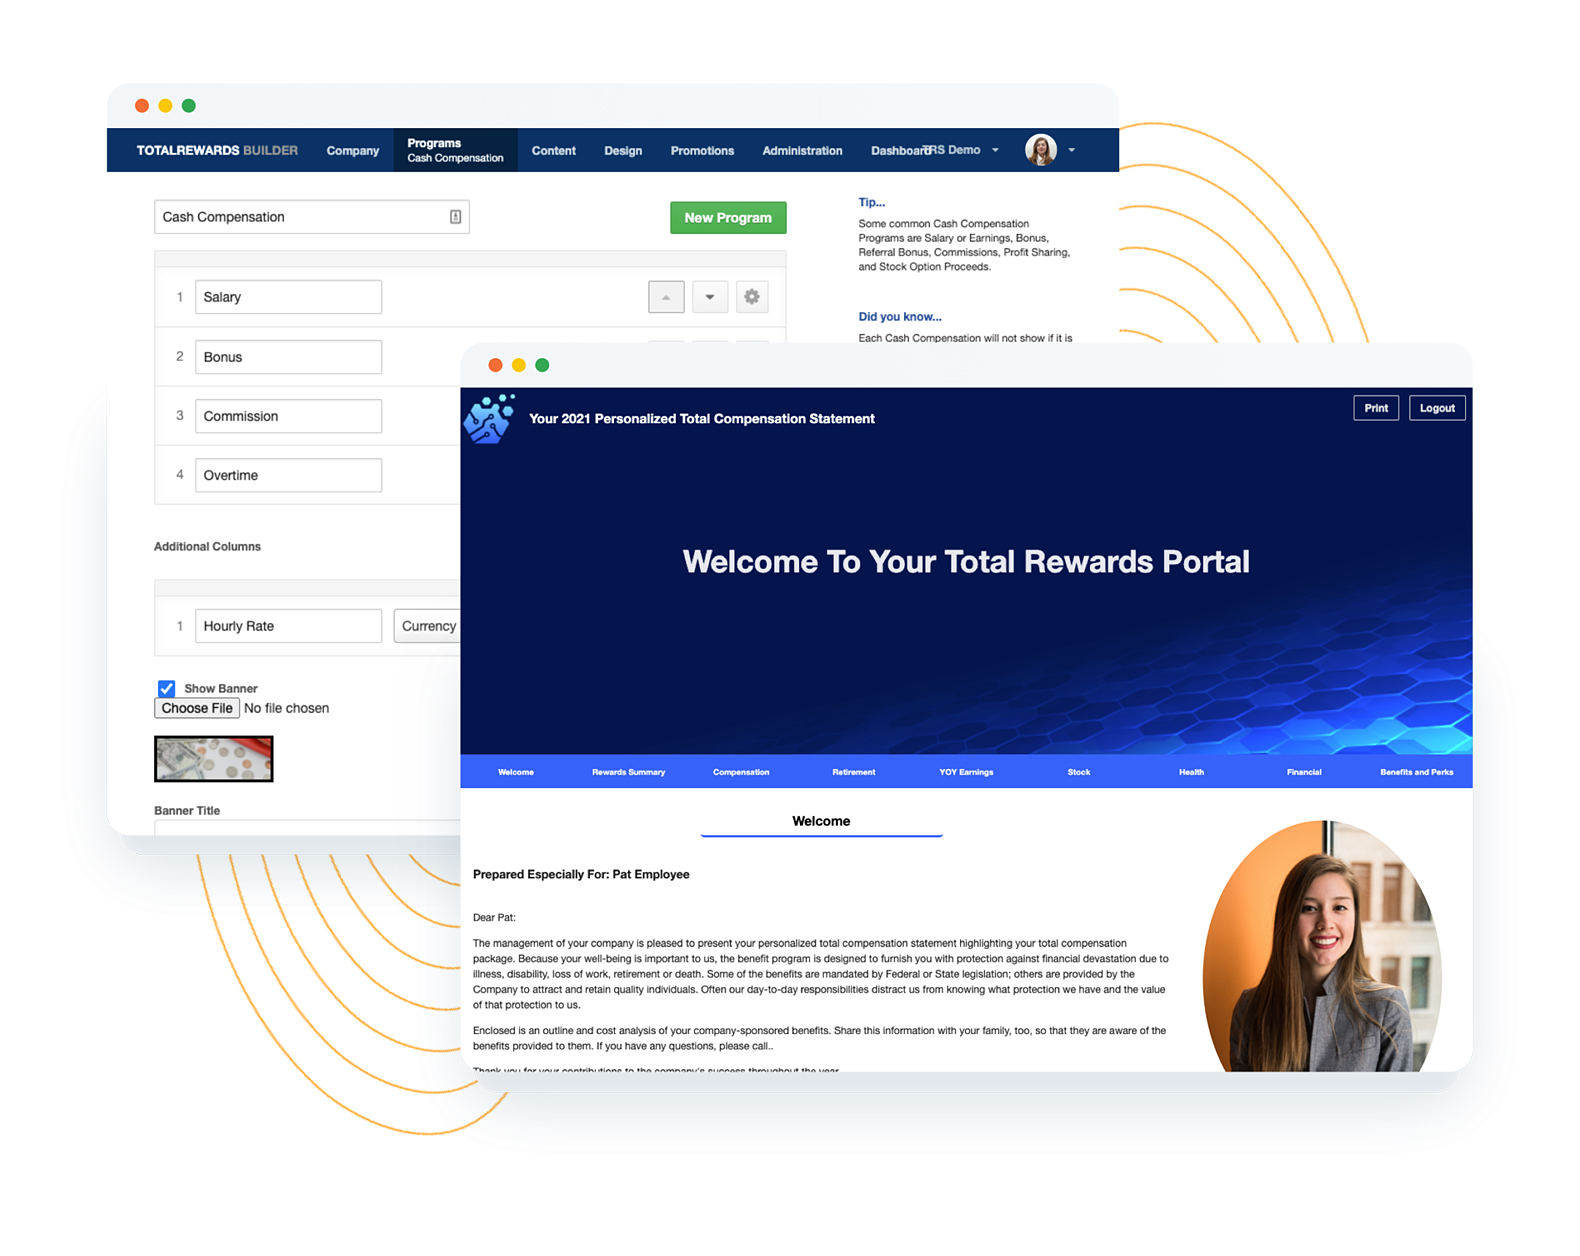Click the Logout button in portal
Screen dimensions: 1580x1256
pyautogui.click(x=1437, y=408)
